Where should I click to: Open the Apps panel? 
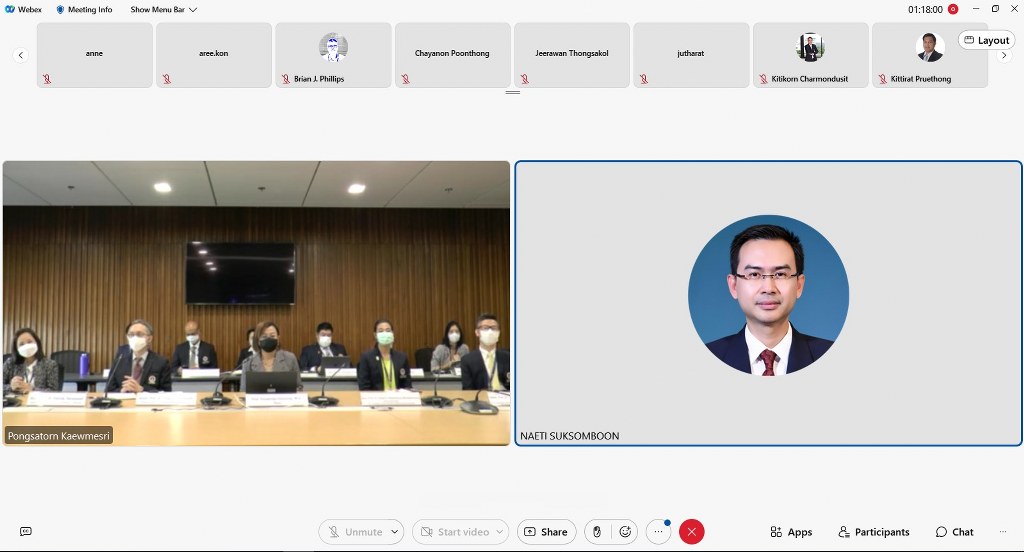pyautogui.click(x=791, y=532)
